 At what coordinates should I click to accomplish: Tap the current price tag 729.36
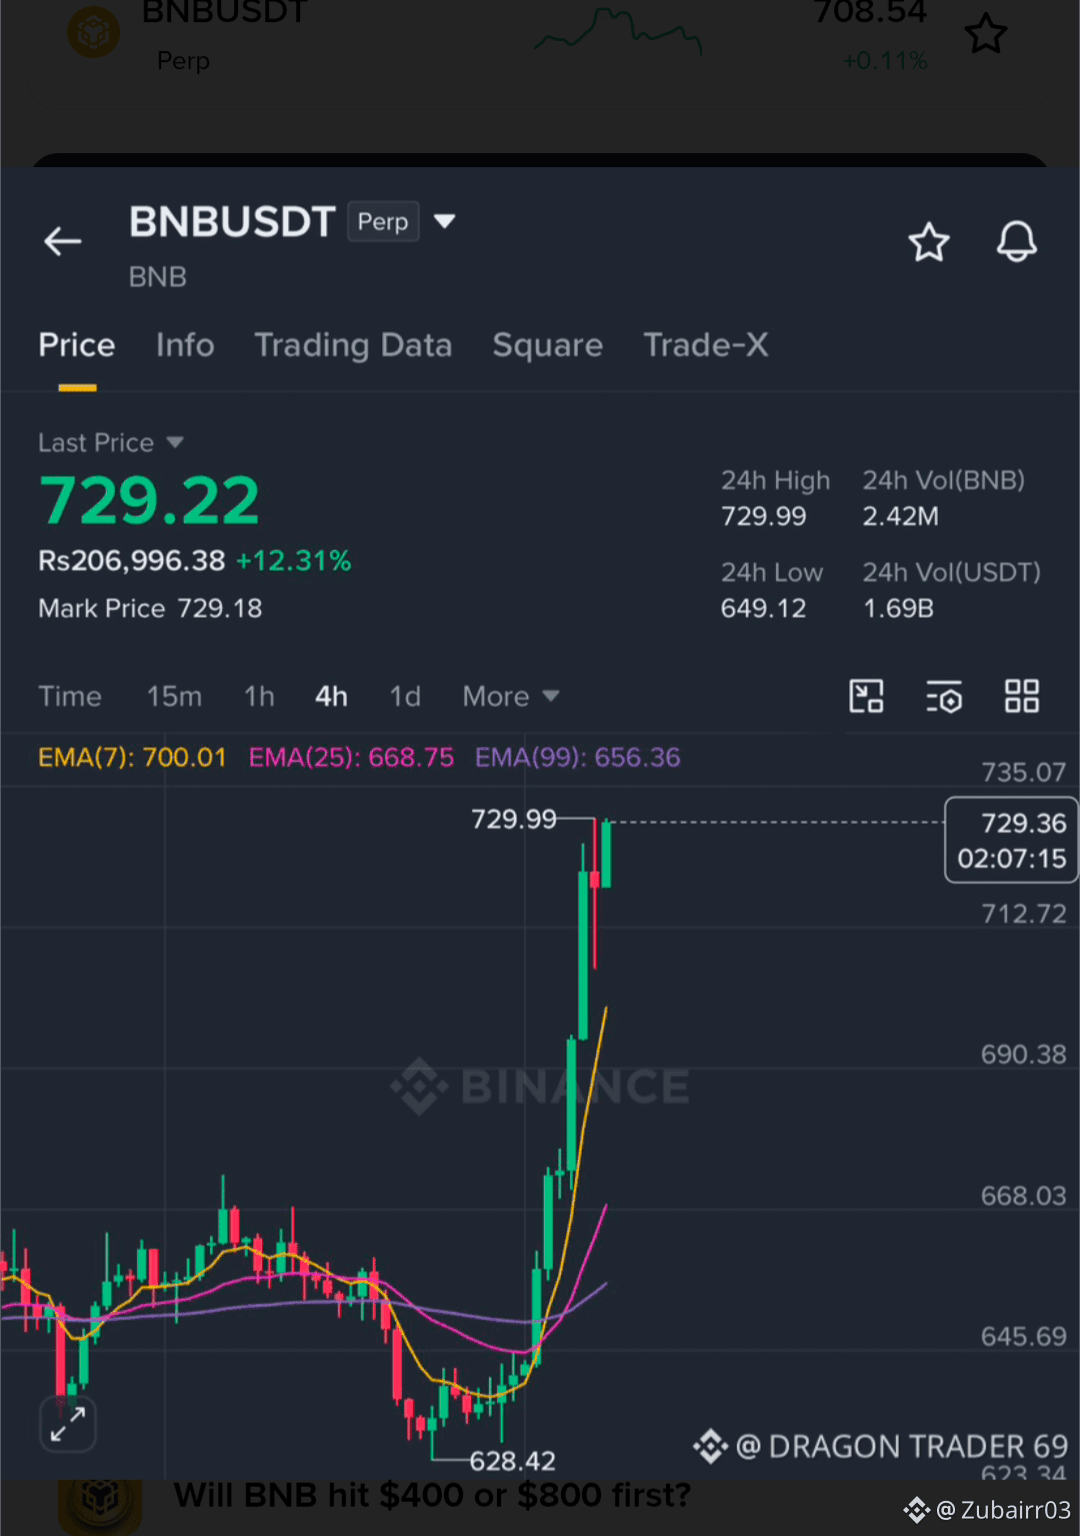coord(1011,840)
